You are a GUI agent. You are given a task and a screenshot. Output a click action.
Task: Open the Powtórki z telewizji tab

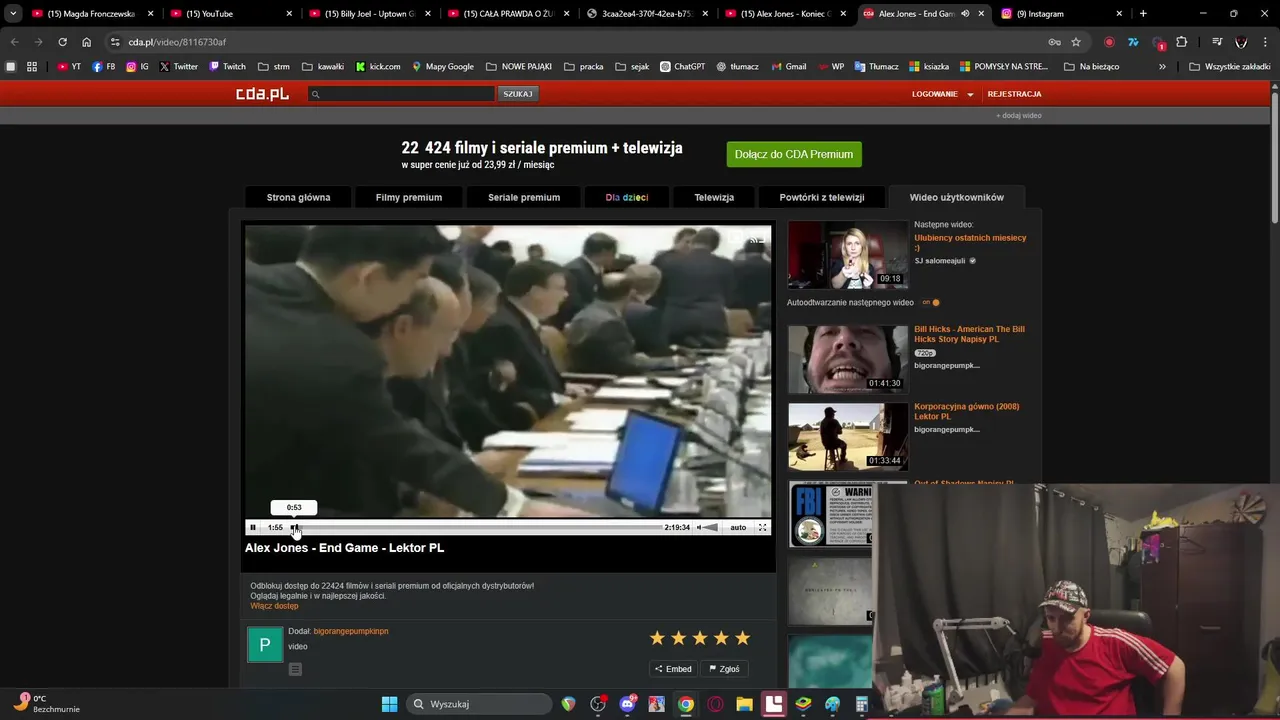822,197
